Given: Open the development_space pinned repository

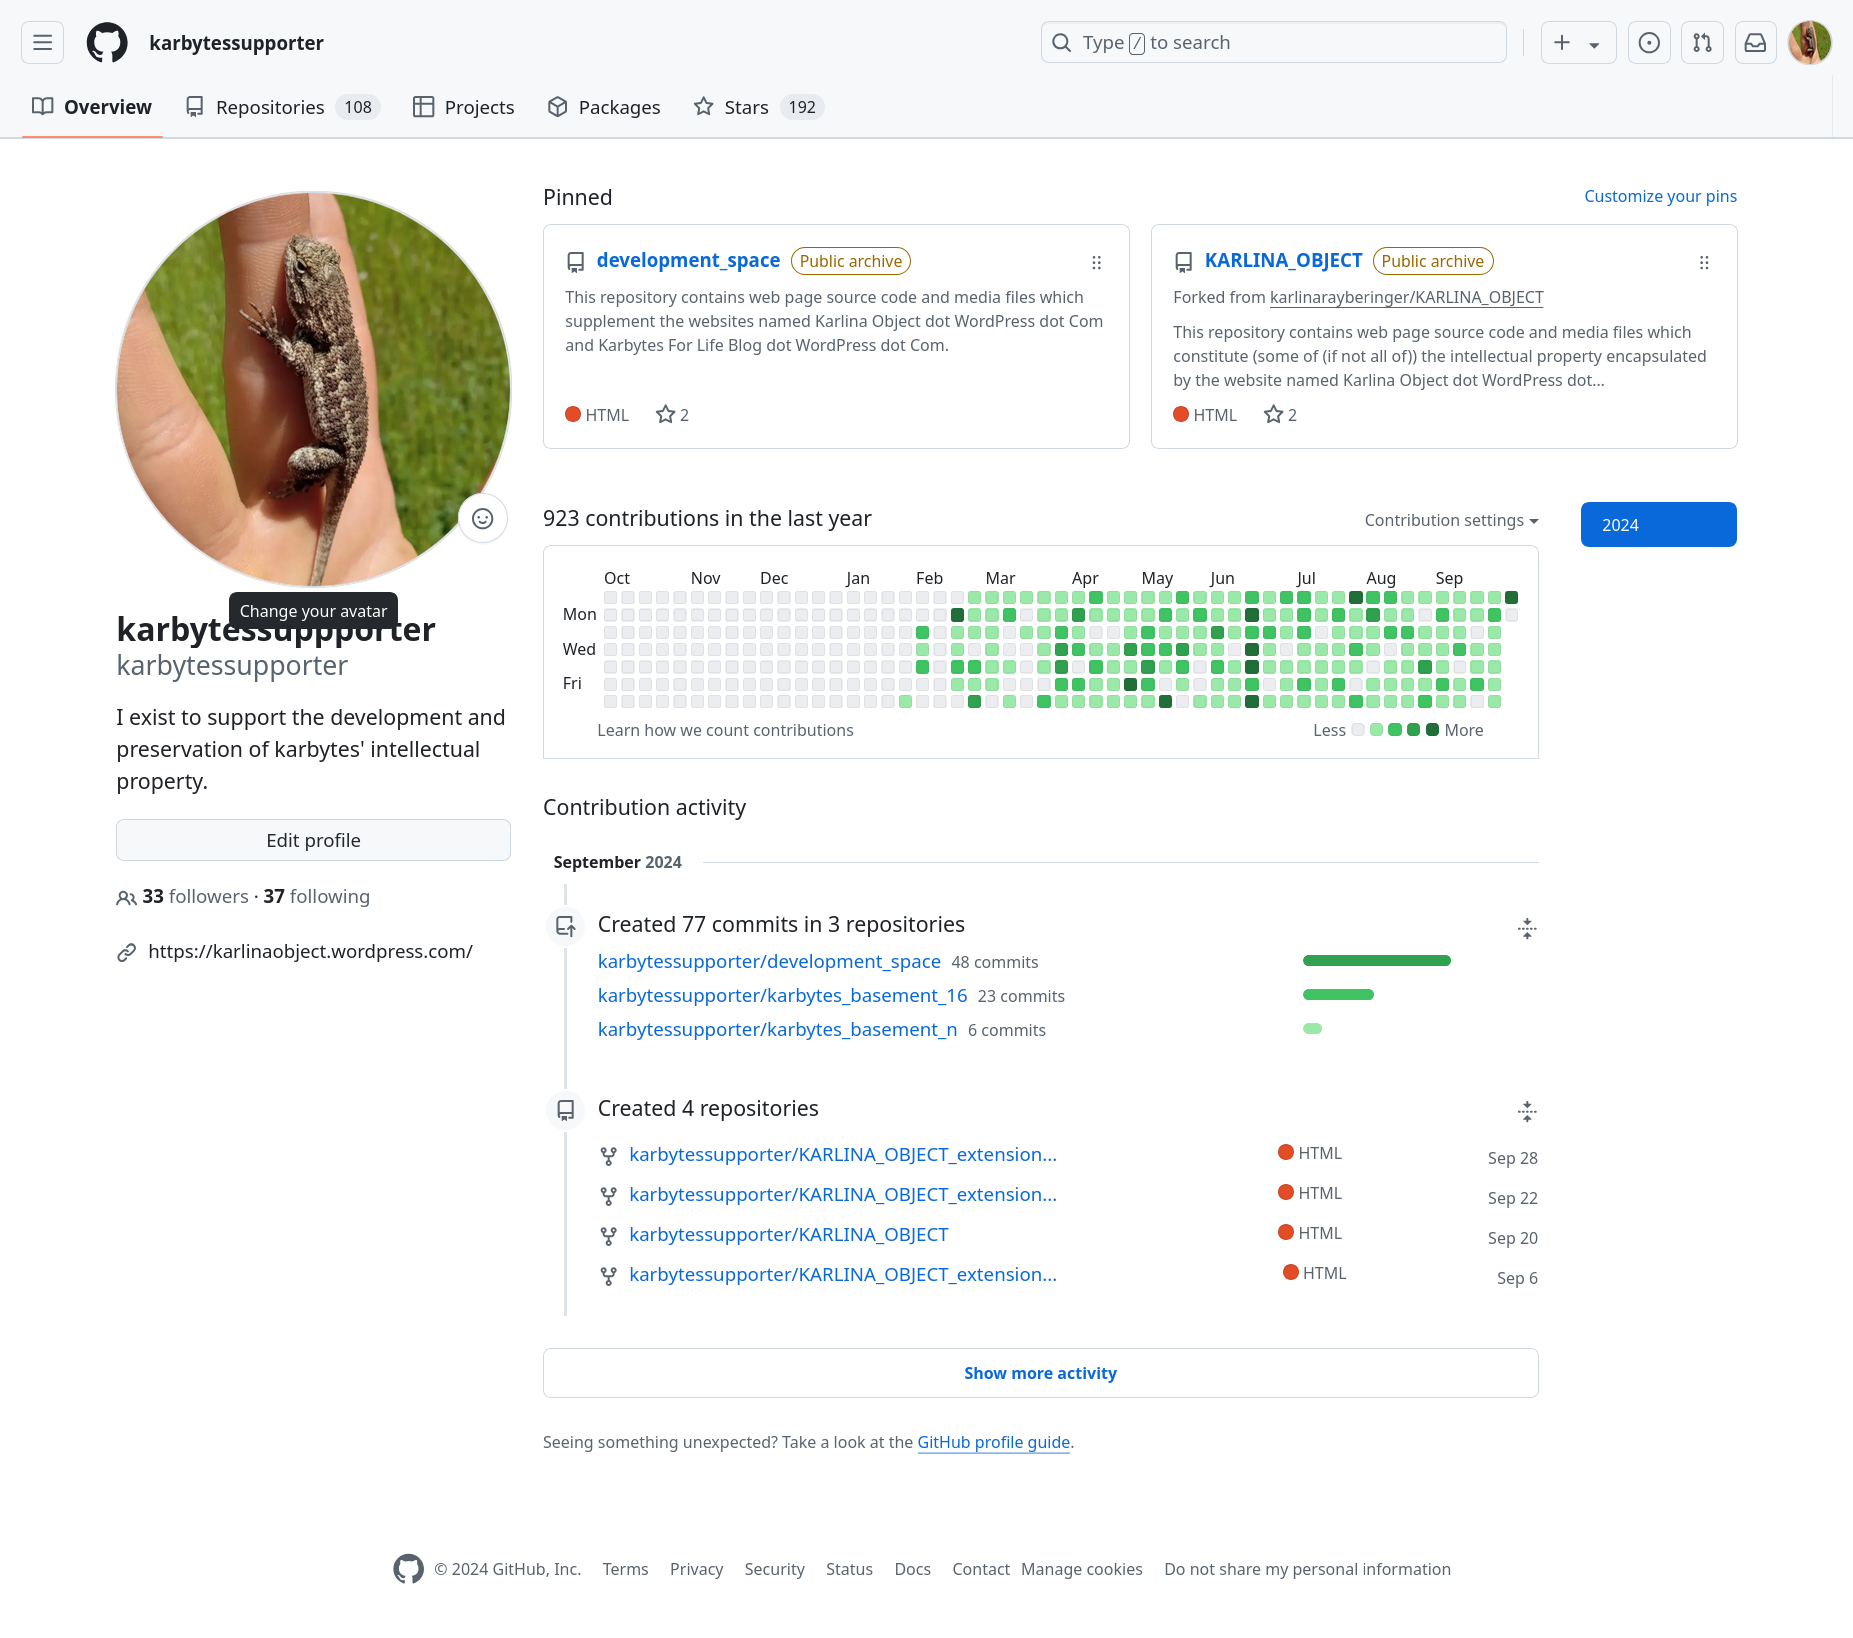Looking at the screenshot, I should [x=688, y=260].
